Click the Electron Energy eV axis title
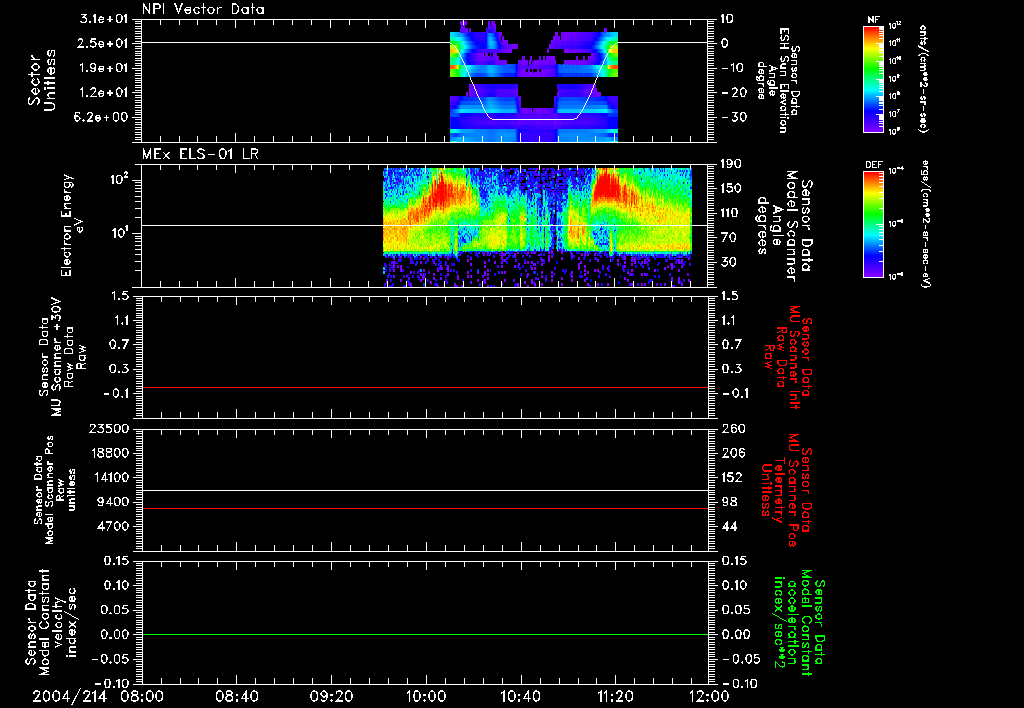 coord(72,225)
